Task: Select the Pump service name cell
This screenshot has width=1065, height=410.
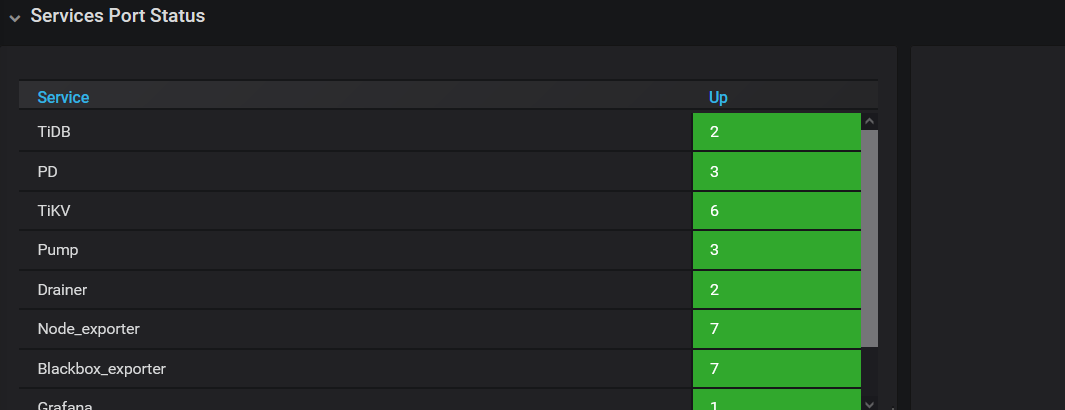Action: (x=355, y=250)
